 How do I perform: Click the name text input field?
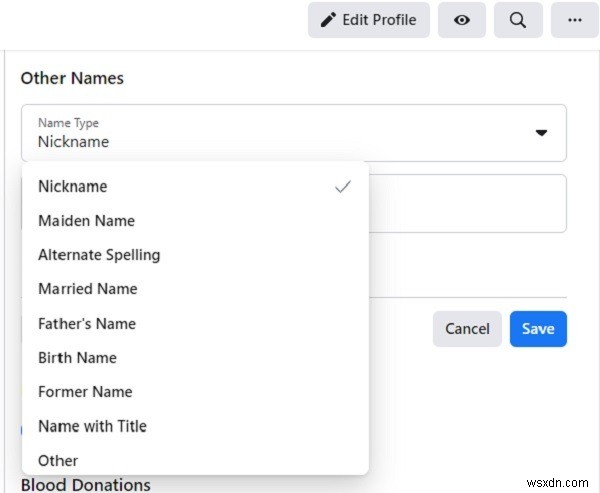pos(466,204)
